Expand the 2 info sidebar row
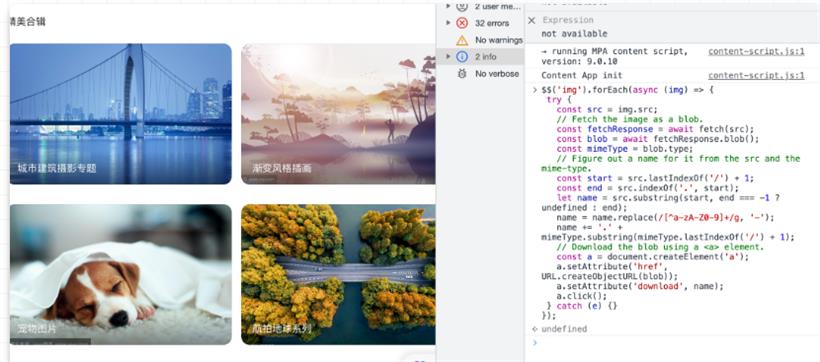The height and width of the screenshot is (362, 820). coord(448,56)
